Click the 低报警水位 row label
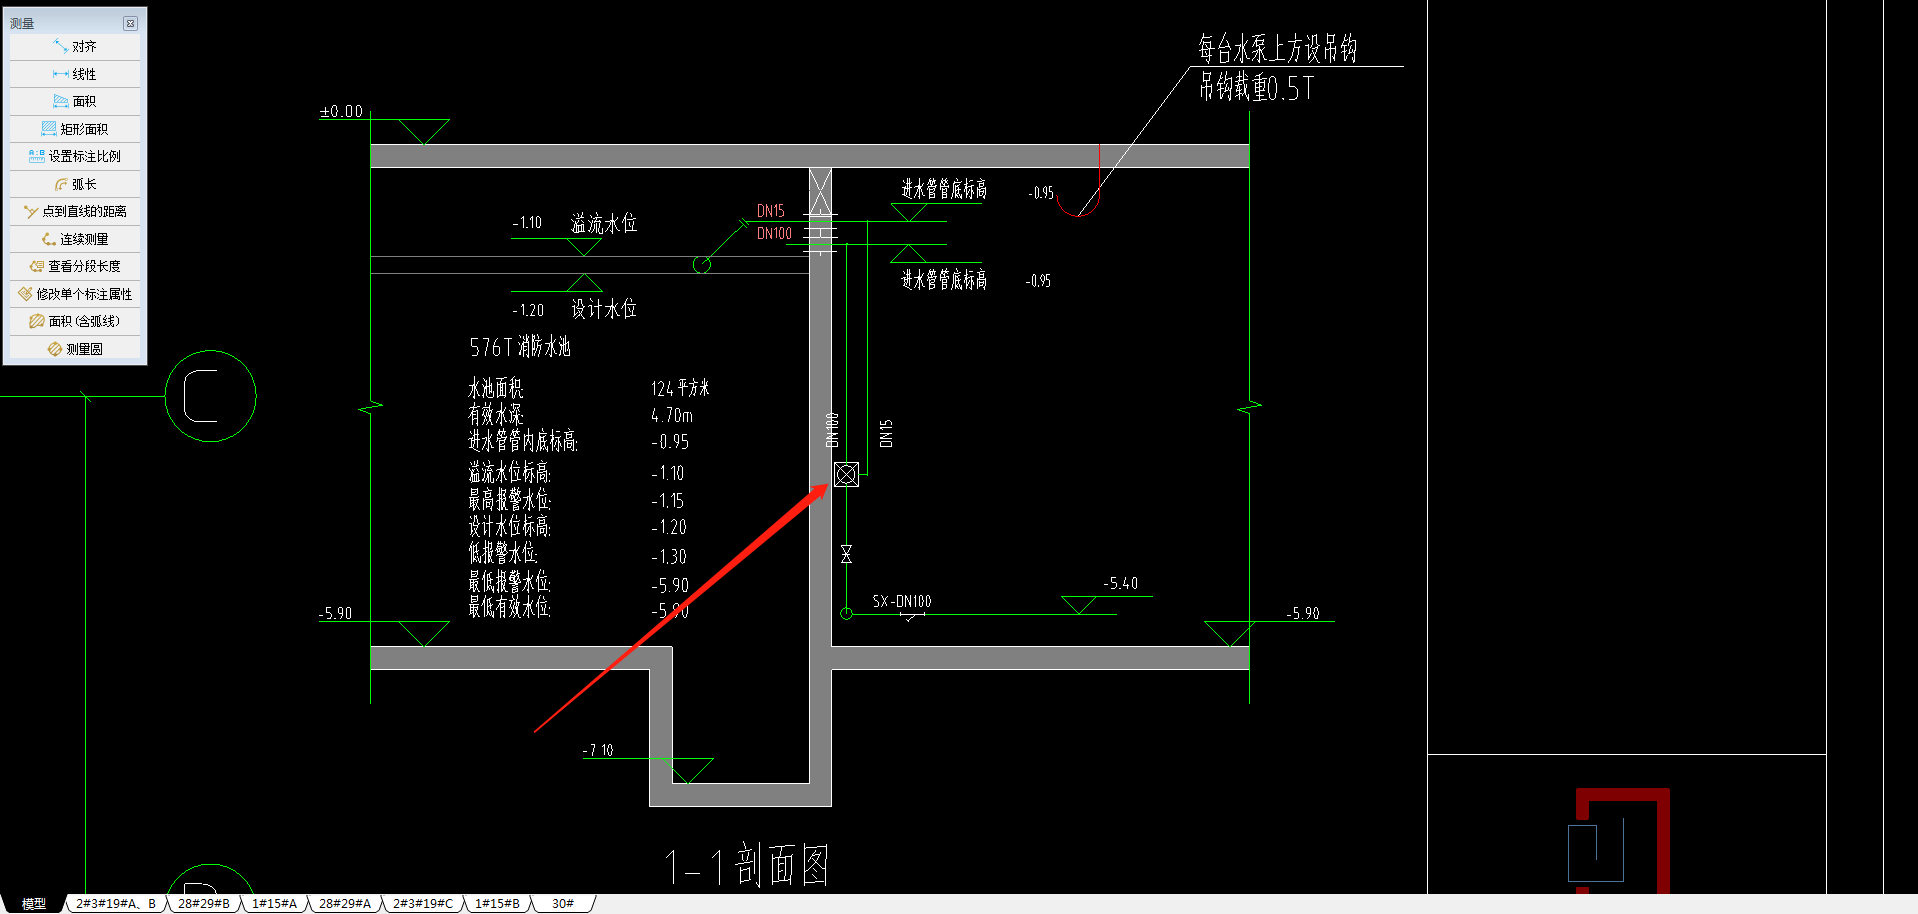The image size is (1918, 914). click(x=502, y=553)
